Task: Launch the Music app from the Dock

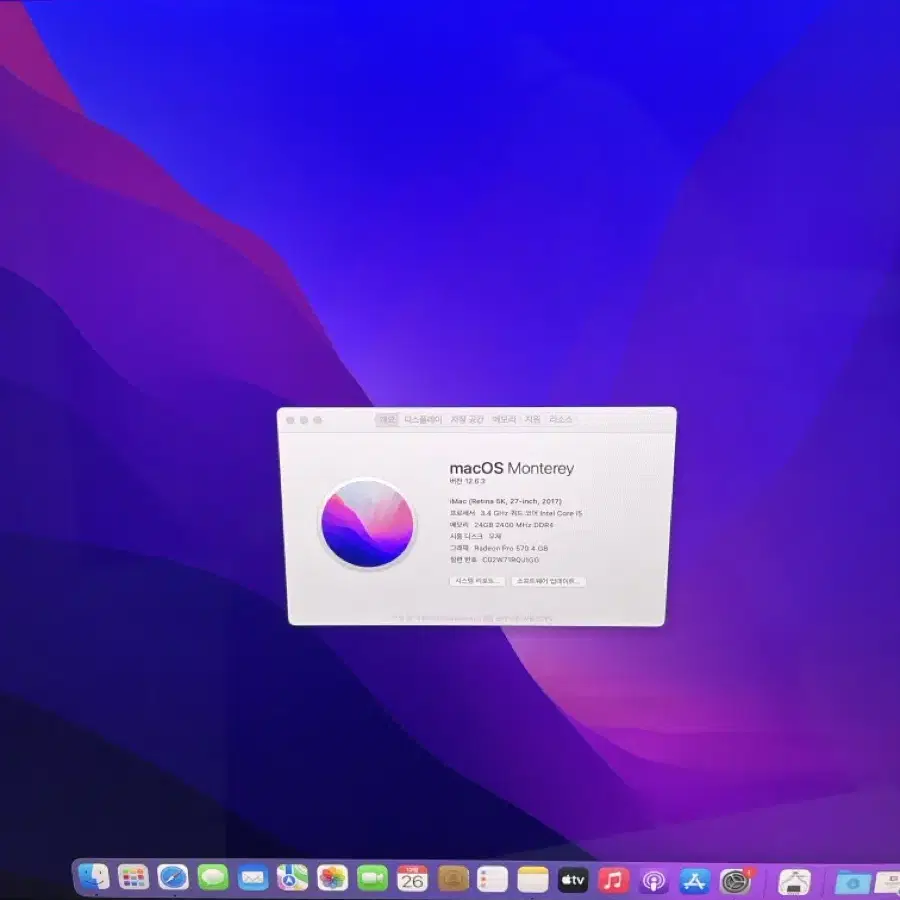Action: coord(613,880)
